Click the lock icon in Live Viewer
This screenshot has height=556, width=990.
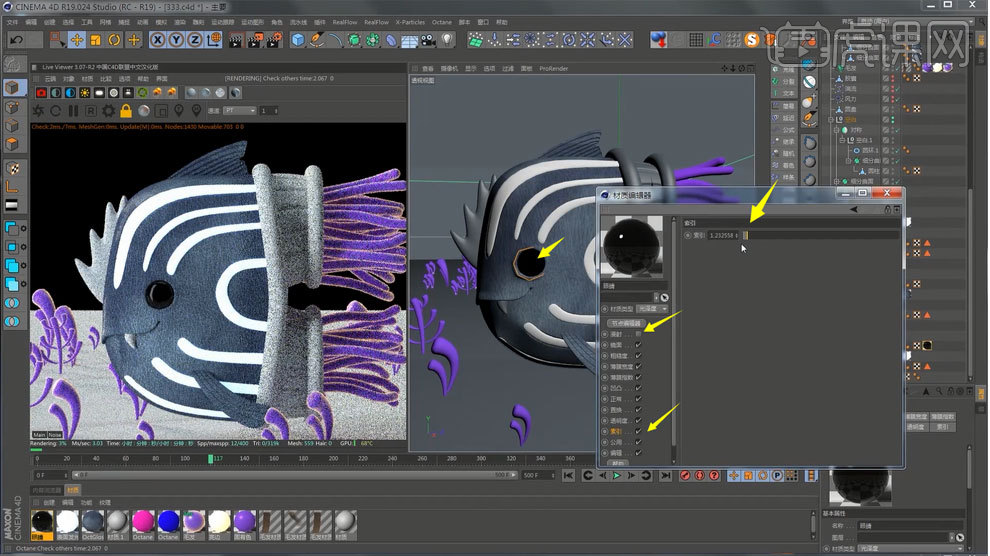(x=126, y=110)
